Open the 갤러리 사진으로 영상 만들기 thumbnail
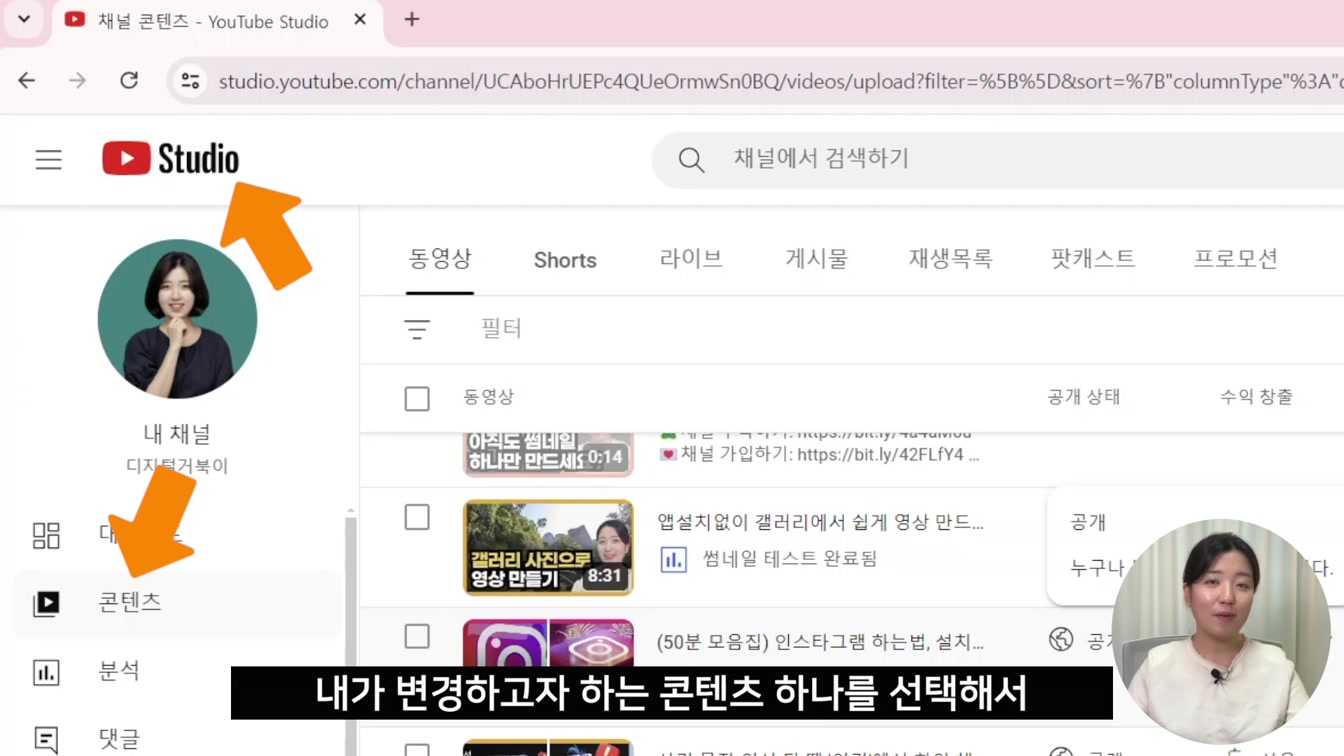The image size is (1344, 756). [548, 548]
